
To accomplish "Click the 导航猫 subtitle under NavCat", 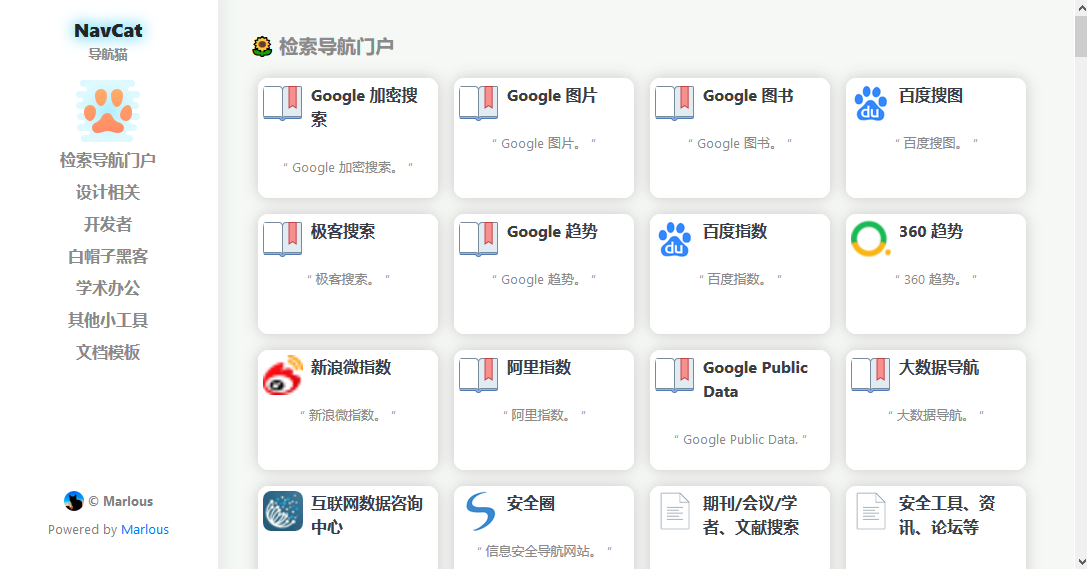I will tap(108, 55).
